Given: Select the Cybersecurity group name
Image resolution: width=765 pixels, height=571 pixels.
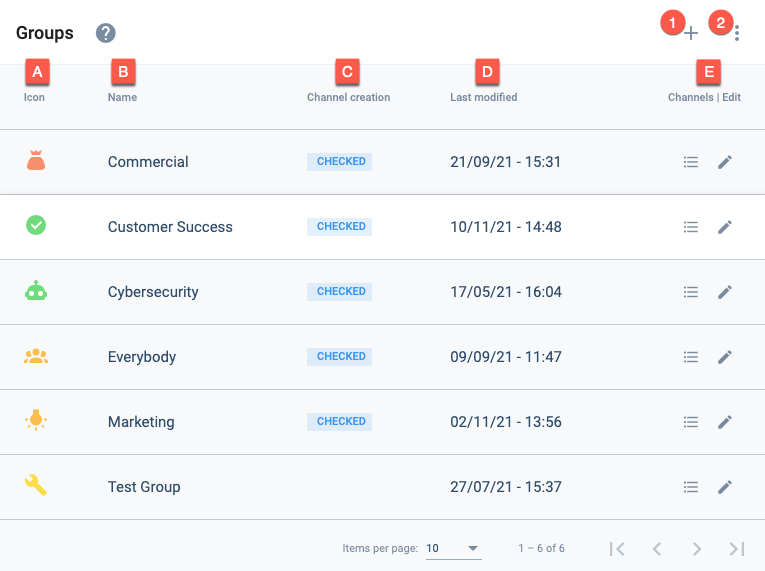Looking at the screenshot, I should [153, 292].
